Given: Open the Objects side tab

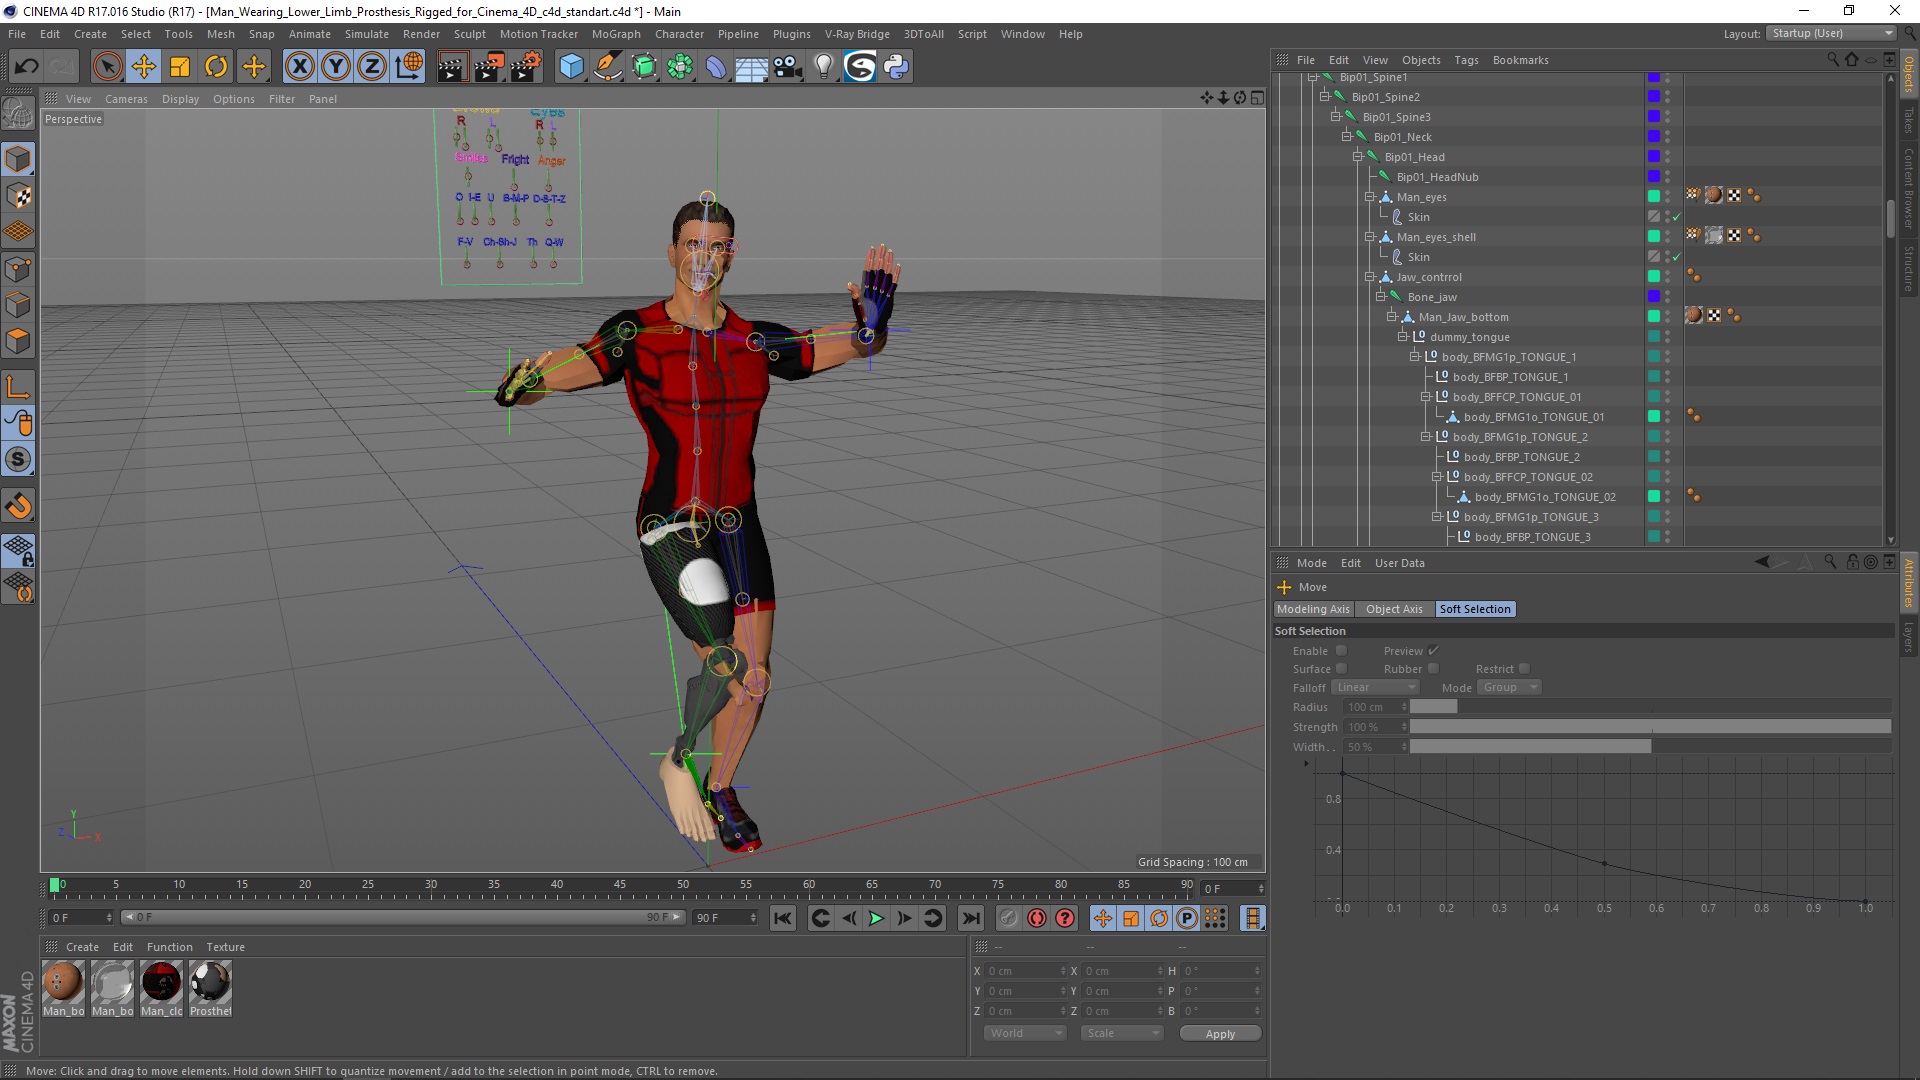Looking at the screenshot, I should click(x=1908, y=74).
